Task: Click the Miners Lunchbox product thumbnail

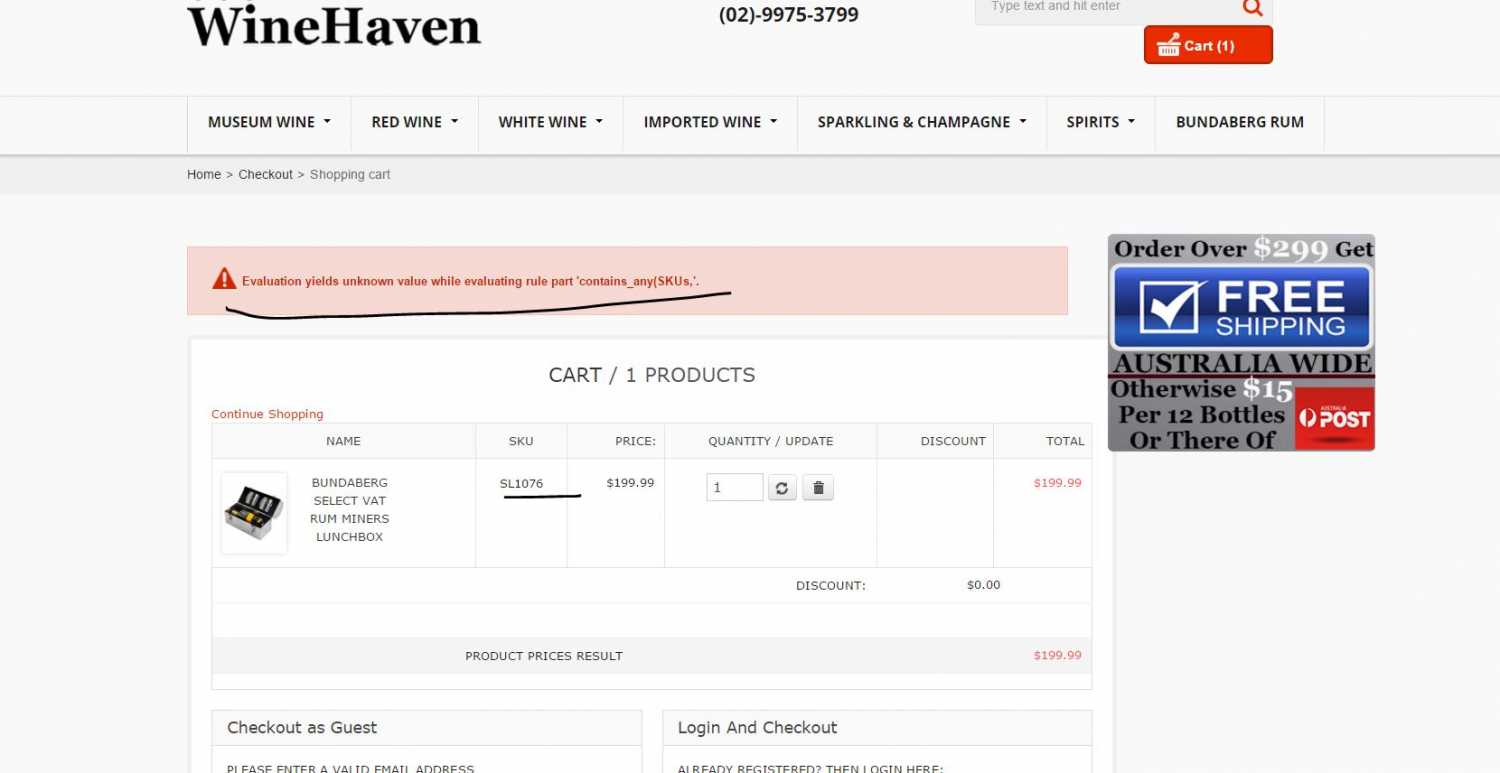Action: tap(254, 513)
